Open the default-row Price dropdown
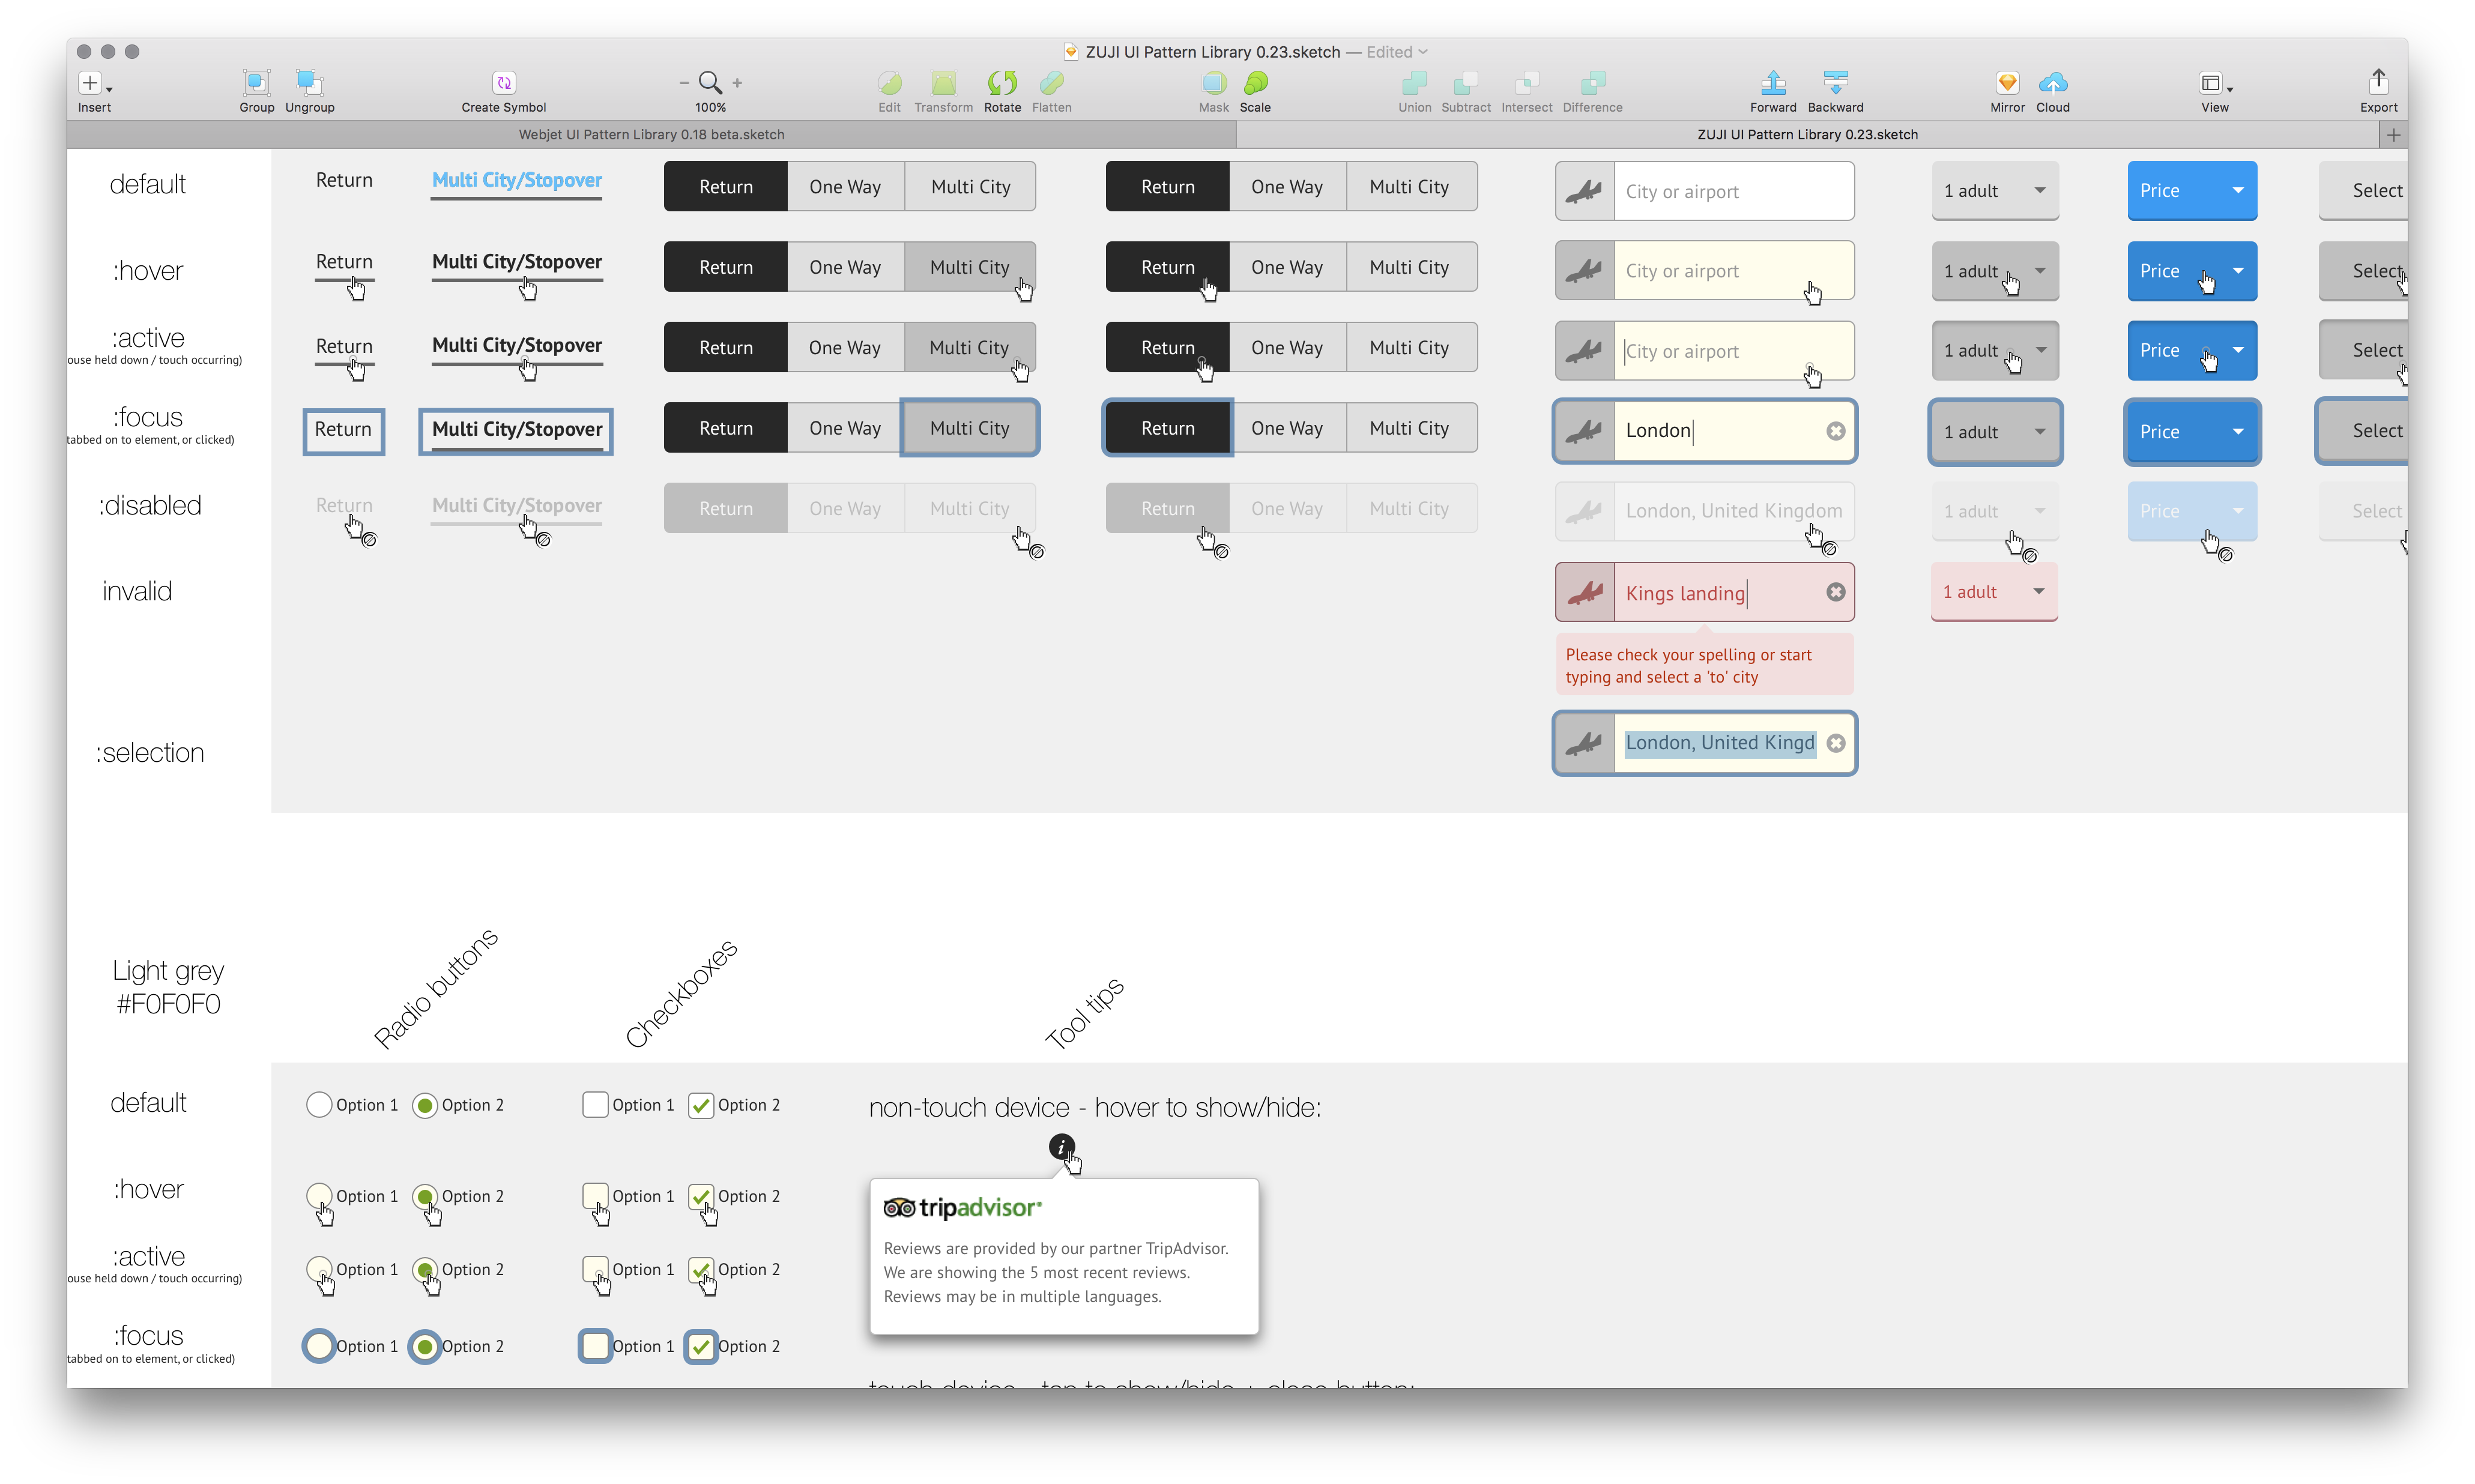Screen dimensions: 2475x1484 [x=2191, y=191]
